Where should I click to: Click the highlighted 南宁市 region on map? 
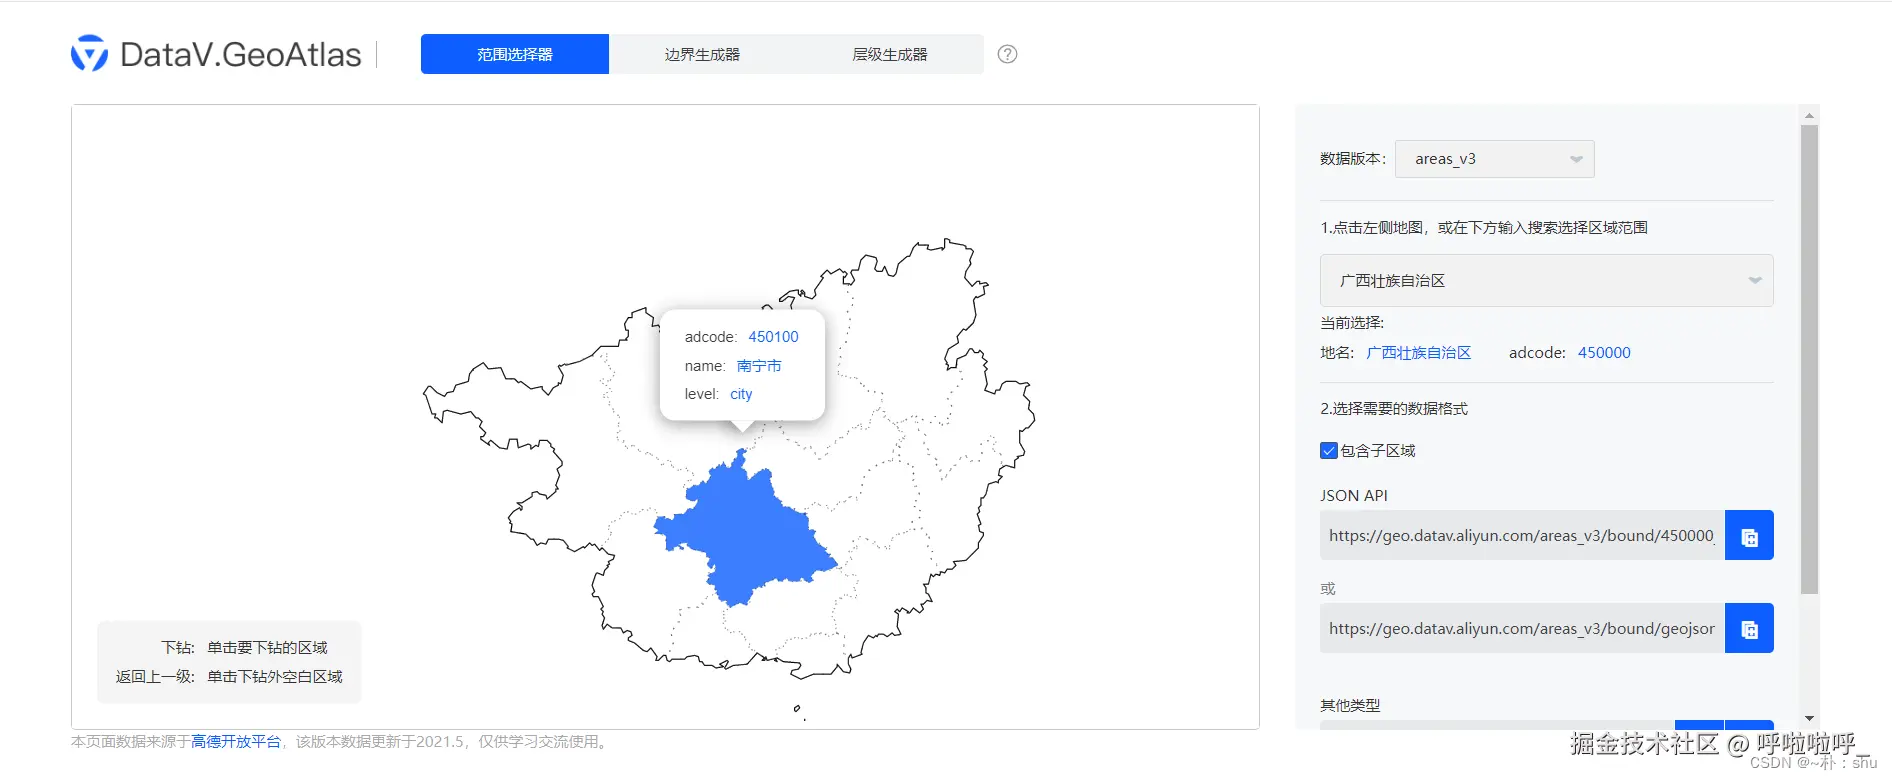[x=747, y=530]
